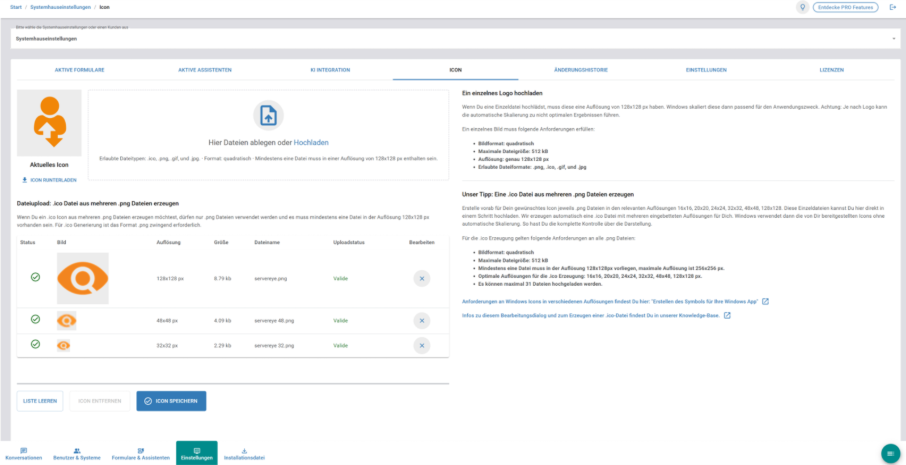
Task: Open Installationsdatei in bottom navigation
Action: pyautogui.click(x=244, y=453)
